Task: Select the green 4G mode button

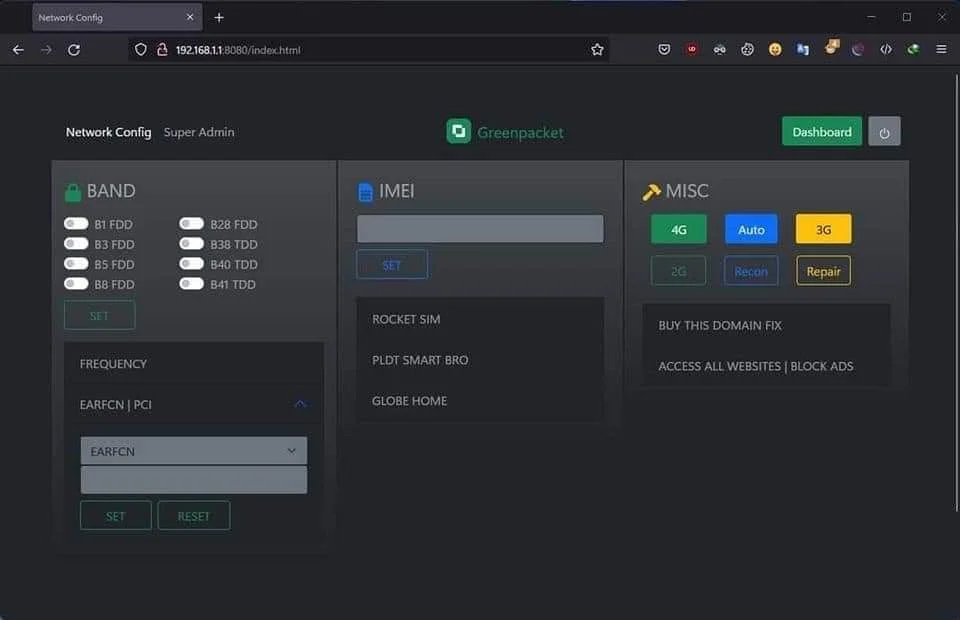Action: pos(678,230)
